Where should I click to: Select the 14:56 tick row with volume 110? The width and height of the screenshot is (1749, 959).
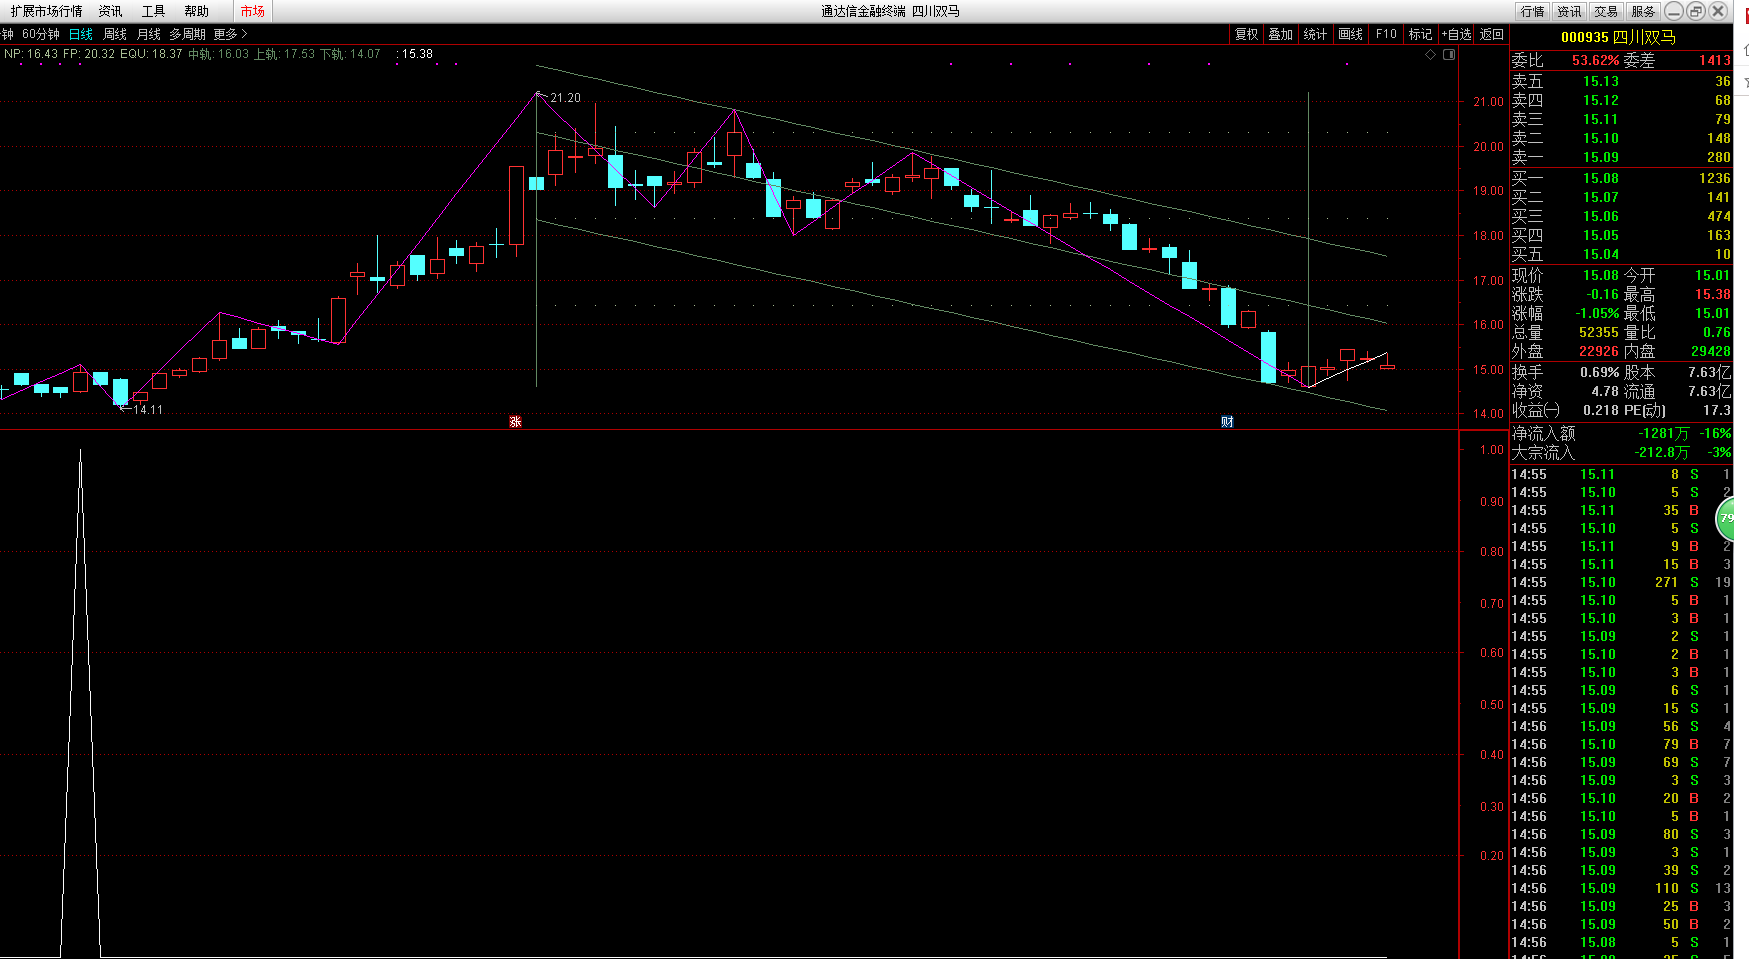(1620, 888)
